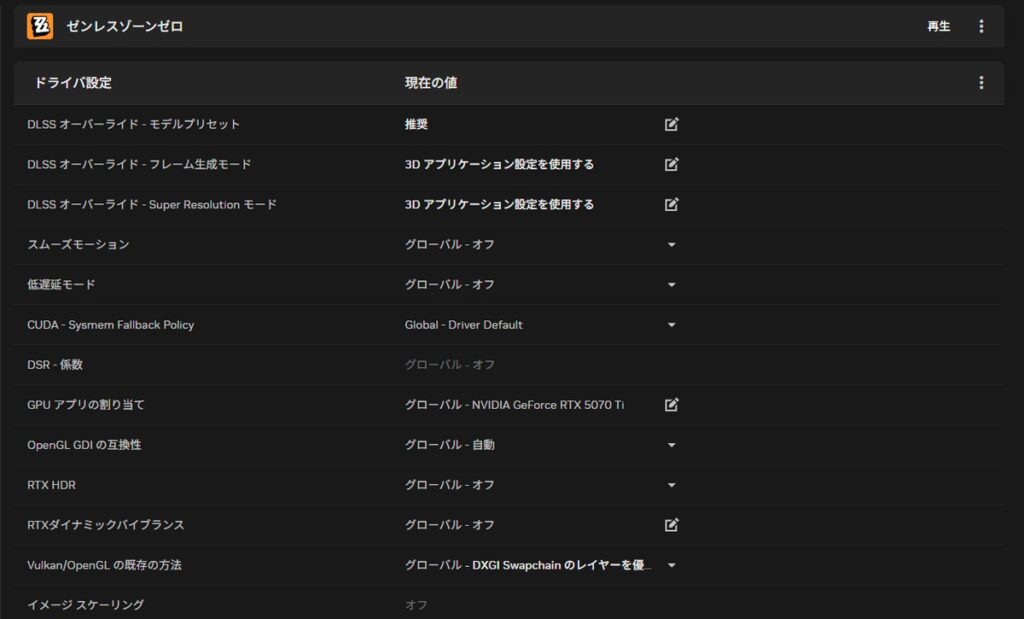The image size is (1024, 619).
Task: Click the DSR - 係数 row label
Action: coord(55,364)
